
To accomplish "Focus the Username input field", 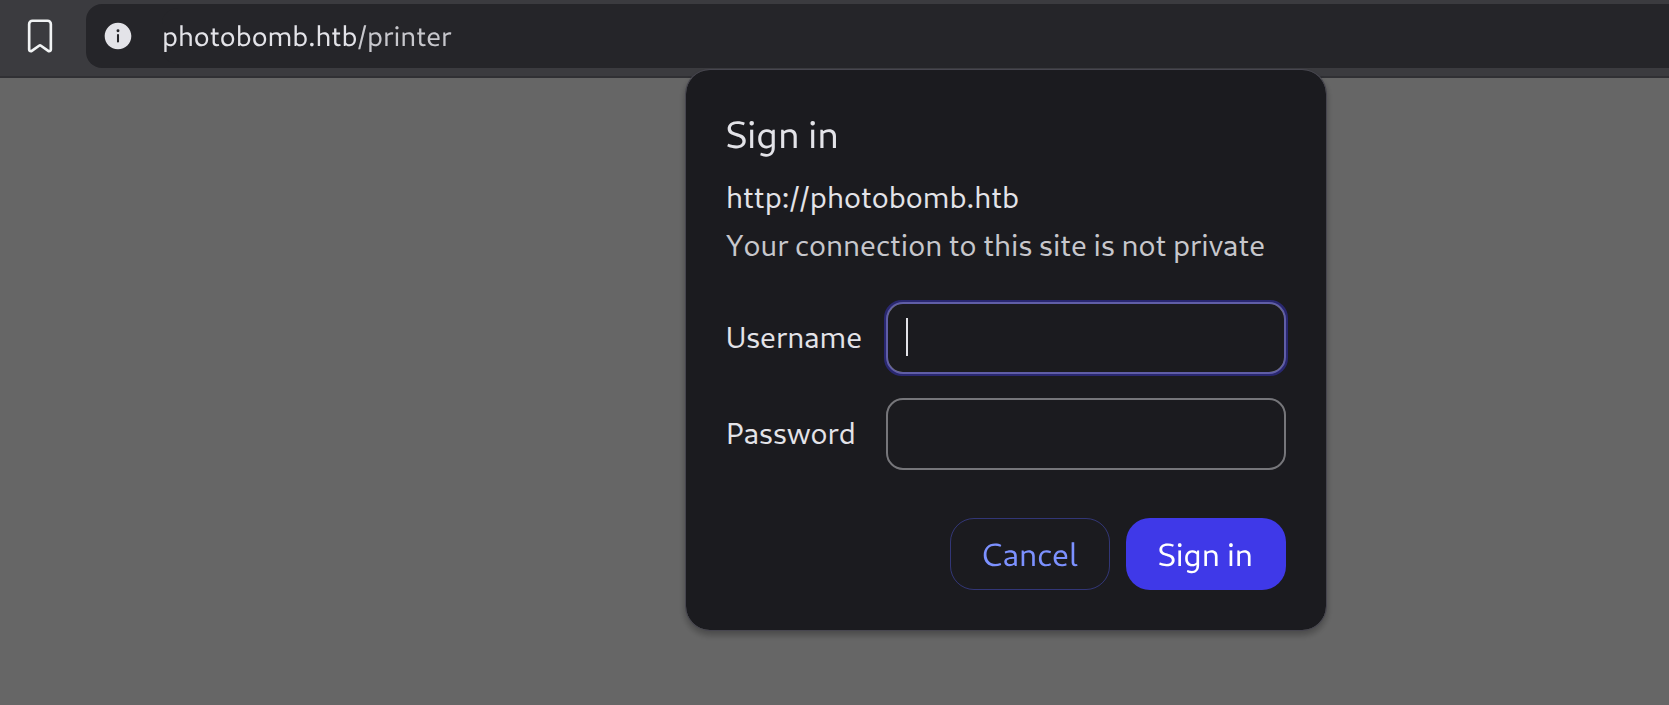I will pos(1085,338).
